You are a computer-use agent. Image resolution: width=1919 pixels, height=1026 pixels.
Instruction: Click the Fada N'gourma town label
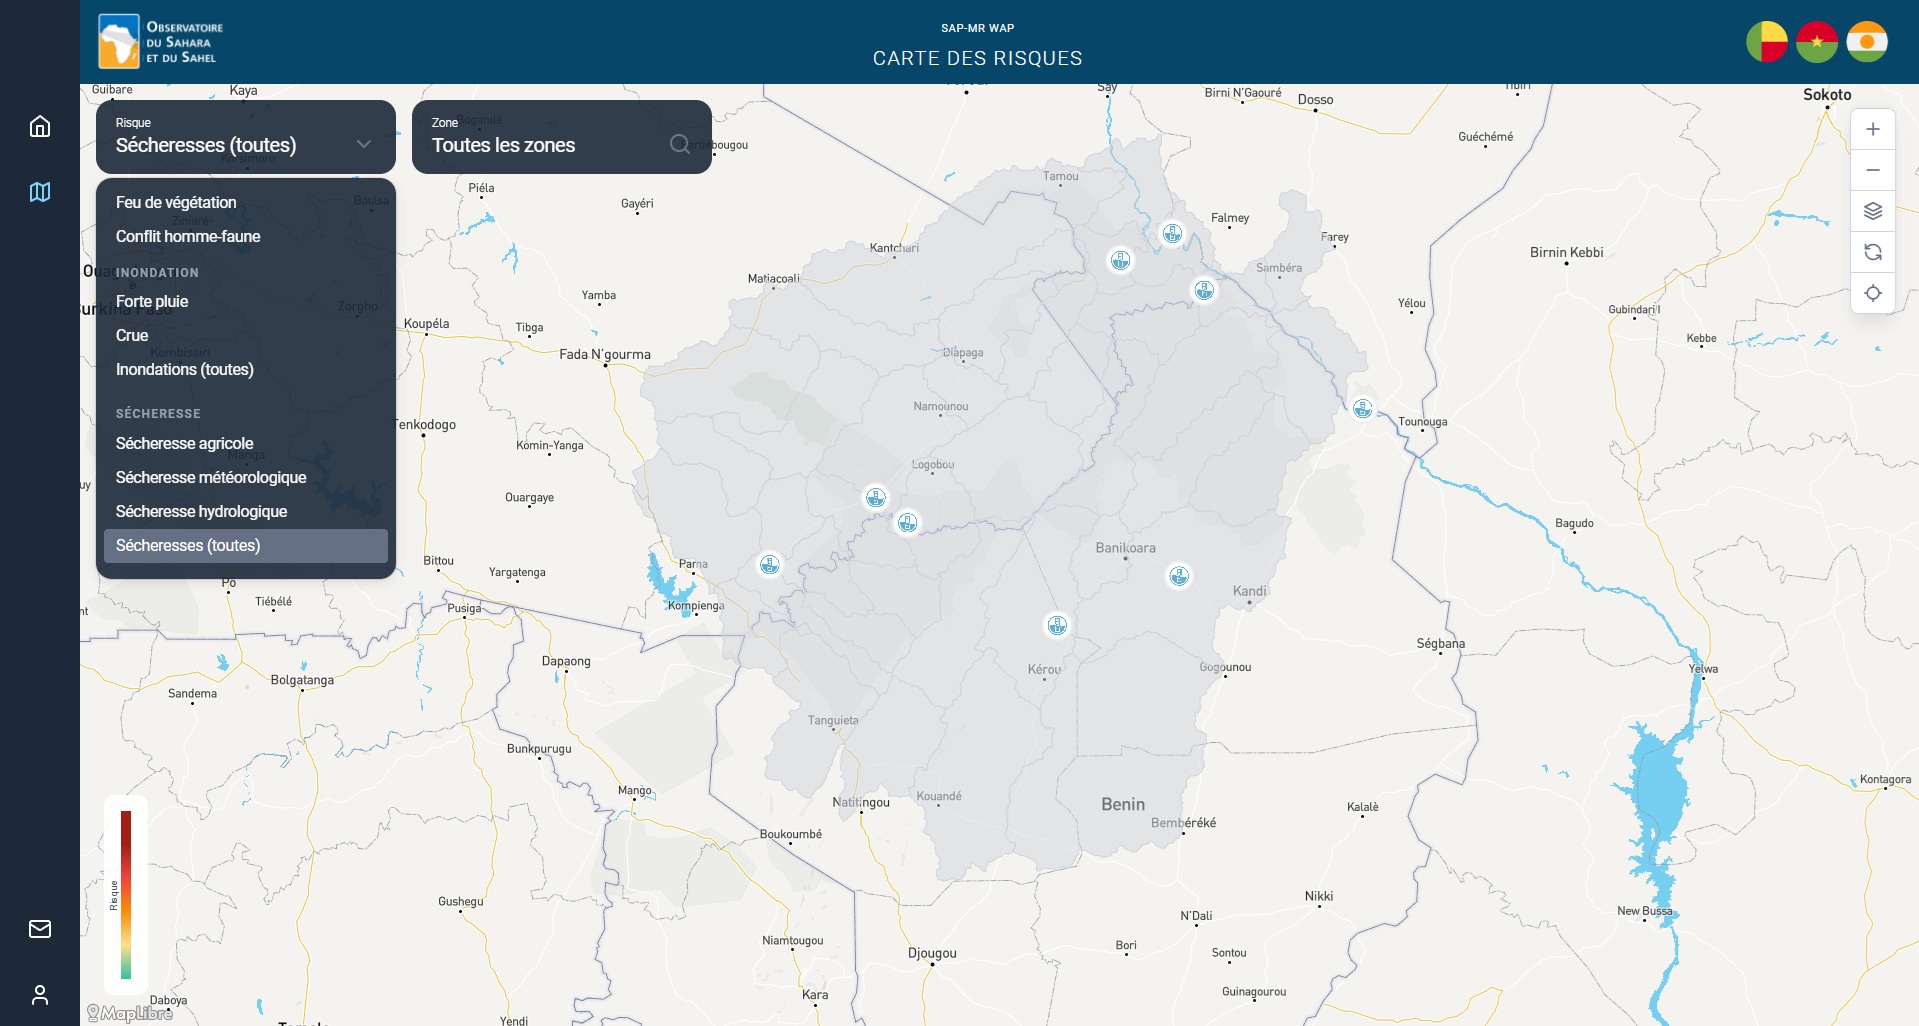tap(605, 354)
